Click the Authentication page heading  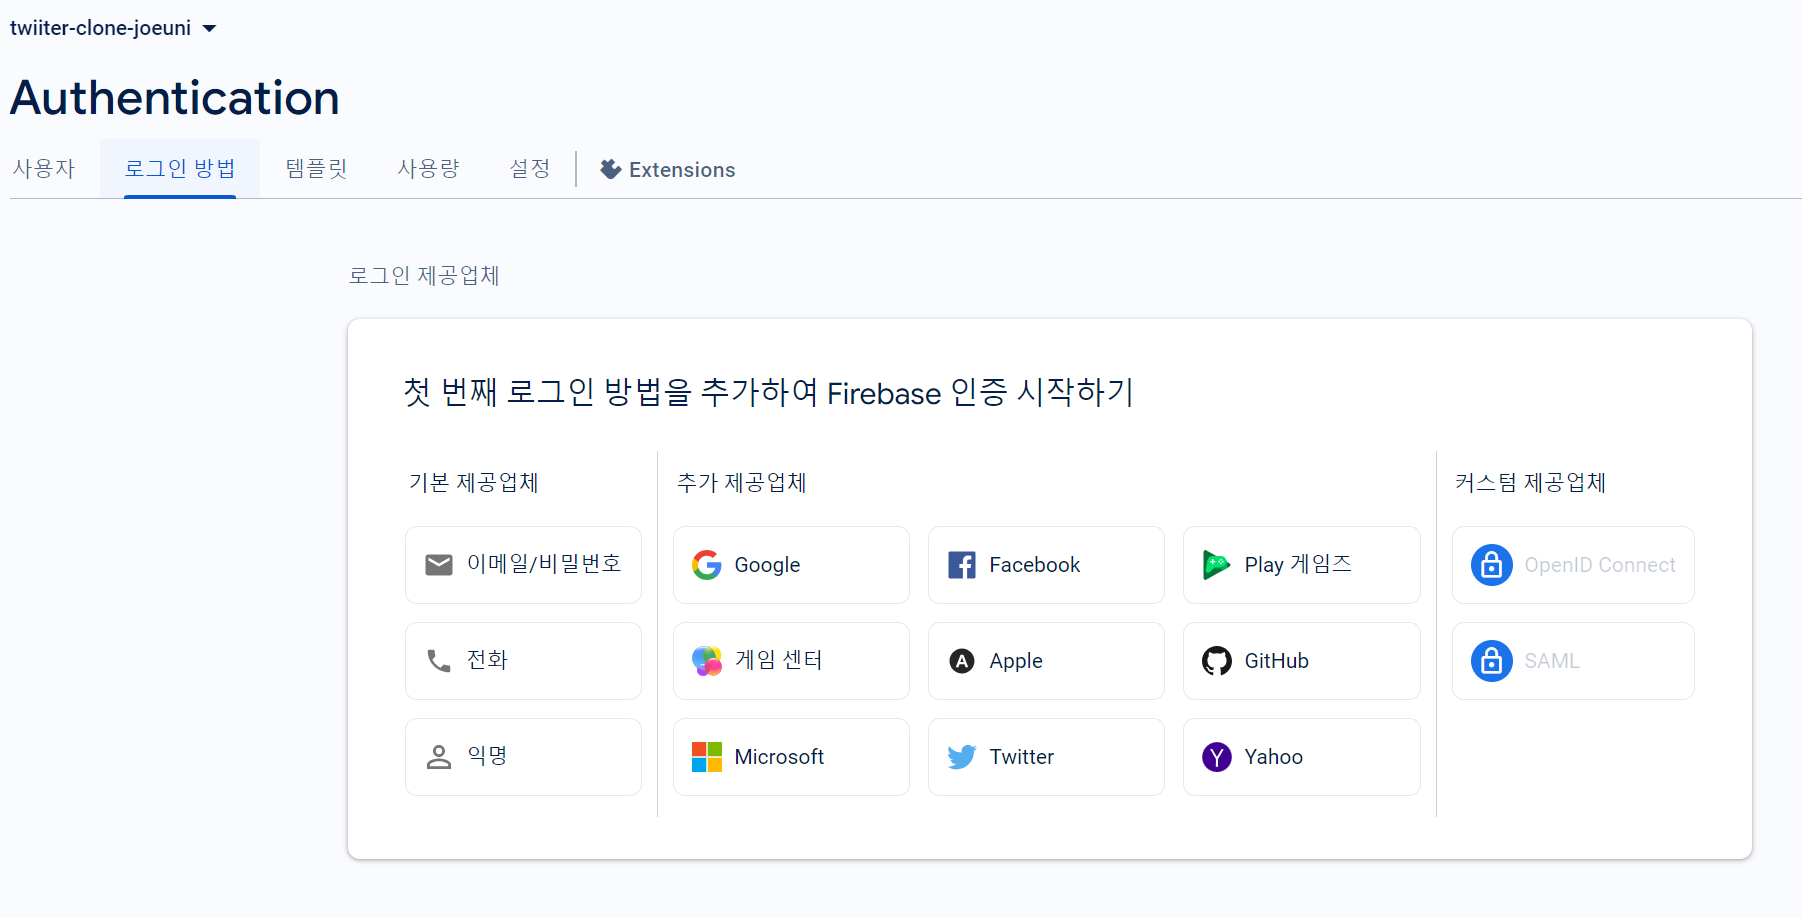pyautogui.click(x=175, y=98)
